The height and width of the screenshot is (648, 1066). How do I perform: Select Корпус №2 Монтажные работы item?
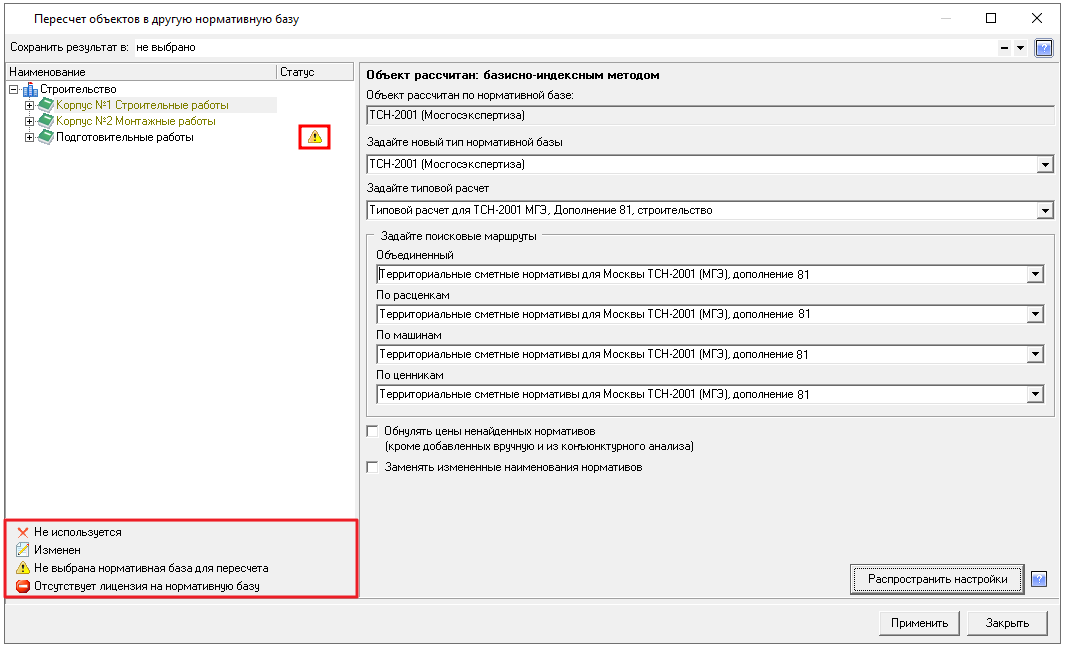(135, 122)
